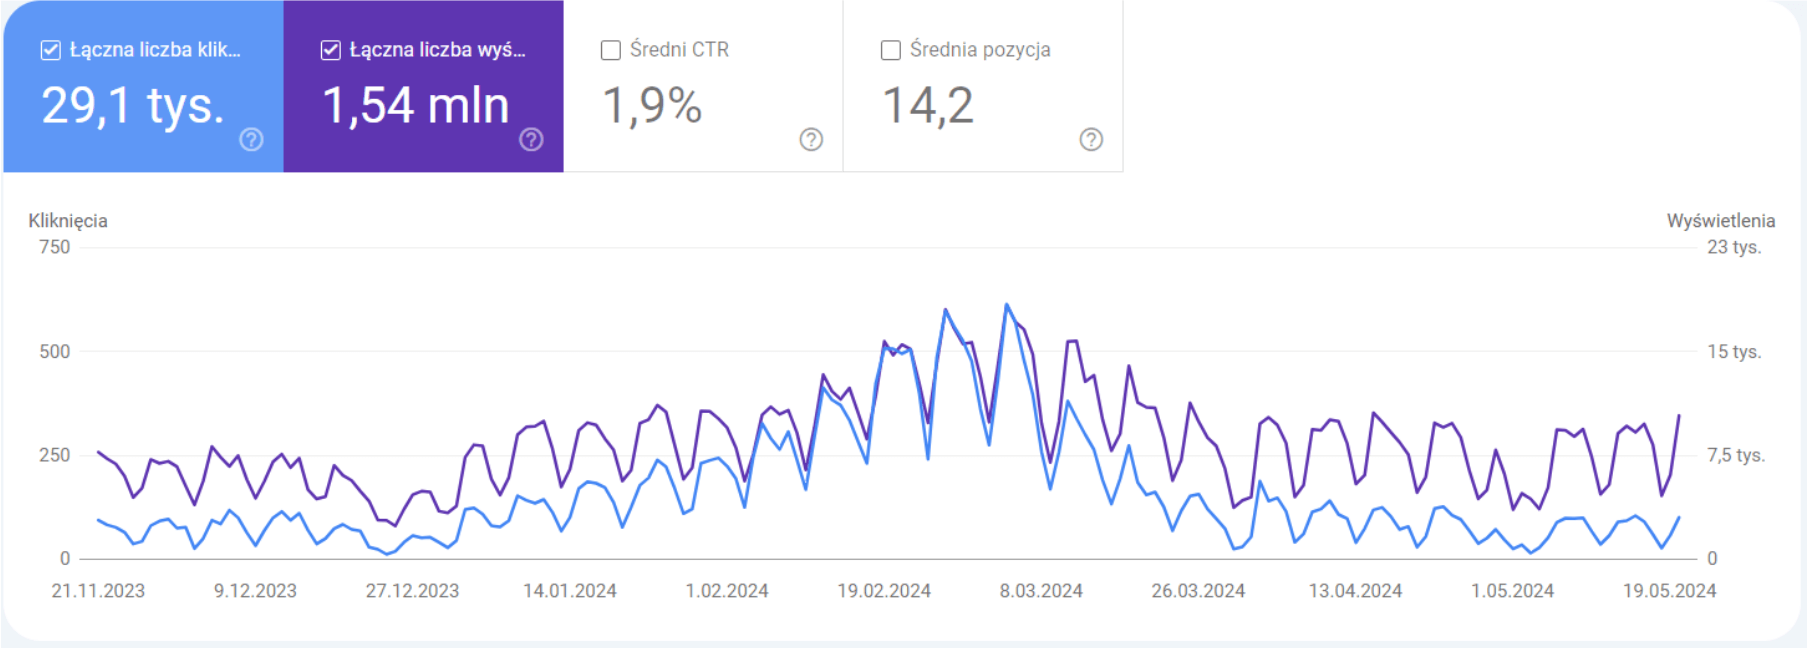Click the 750 clicks axis value
Screen dimensions: 1808x650
pos(55,247)
